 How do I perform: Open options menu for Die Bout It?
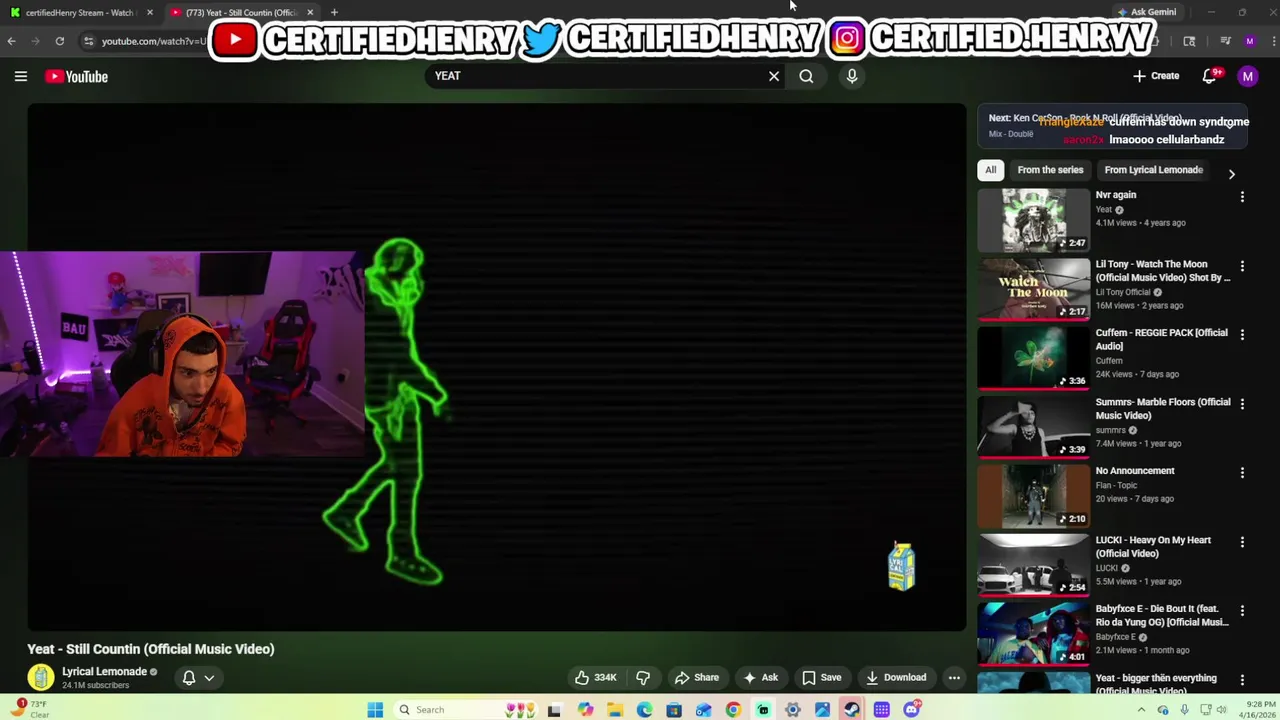pyautogui.click(x=1242, y=611)
